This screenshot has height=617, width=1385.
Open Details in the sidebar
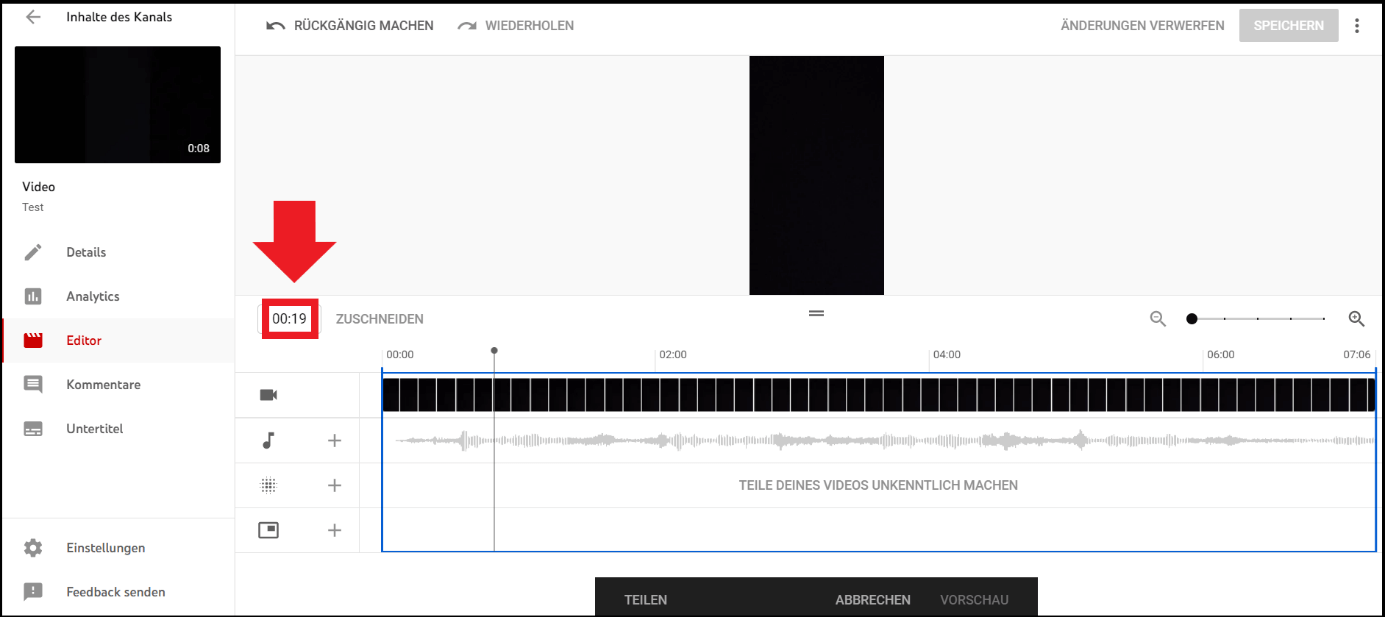(x=86, y=252)
